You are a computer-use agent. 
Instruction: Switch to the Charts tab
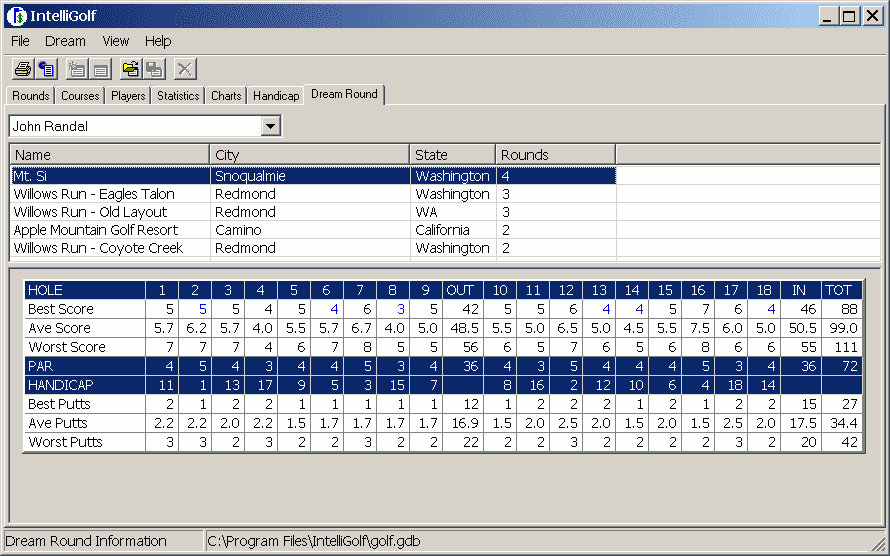point(226,96)
